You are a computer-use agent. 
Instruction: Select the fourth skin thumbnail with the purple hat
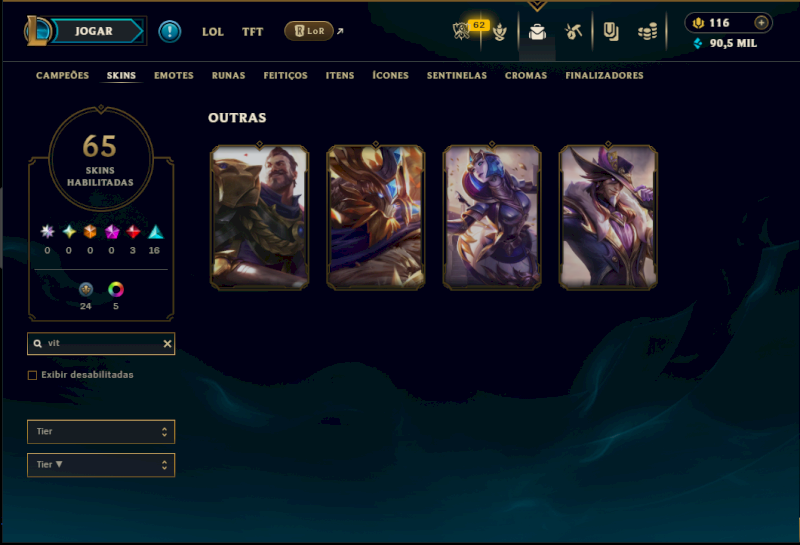[x=608, y=218]
